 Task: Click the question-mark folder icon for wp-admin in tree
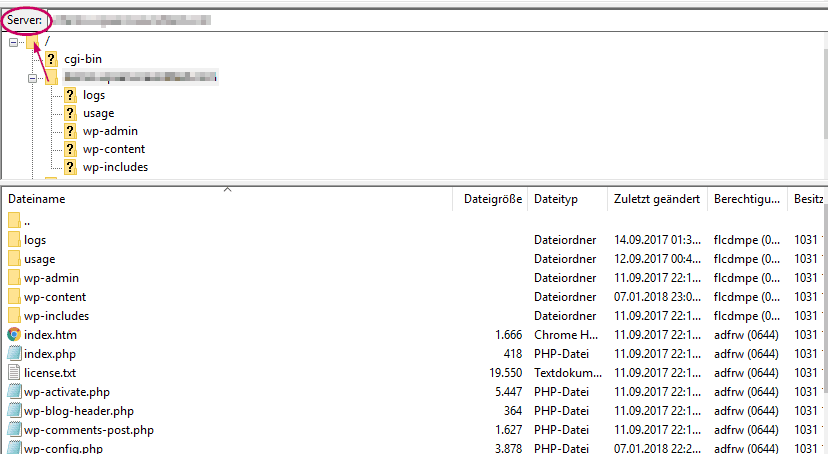click(70, 131)
